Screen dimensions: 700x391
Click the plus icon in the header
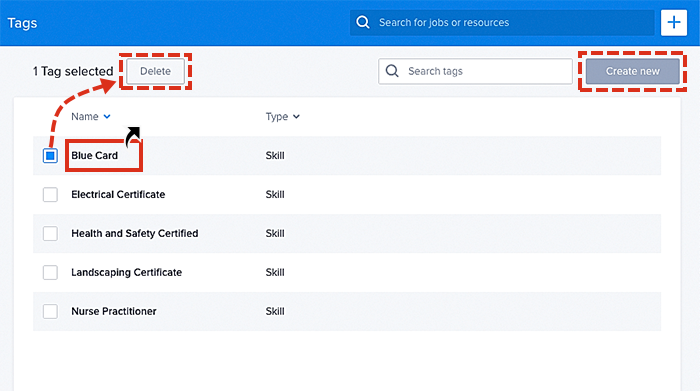click(x=674, y=22)
